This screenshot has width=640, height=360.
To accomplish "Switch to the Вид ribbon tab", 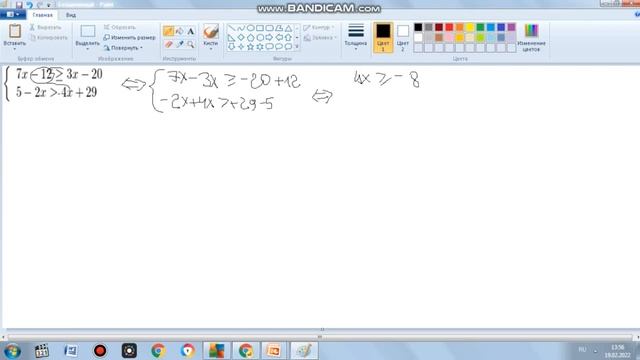I will pos(71,15).
